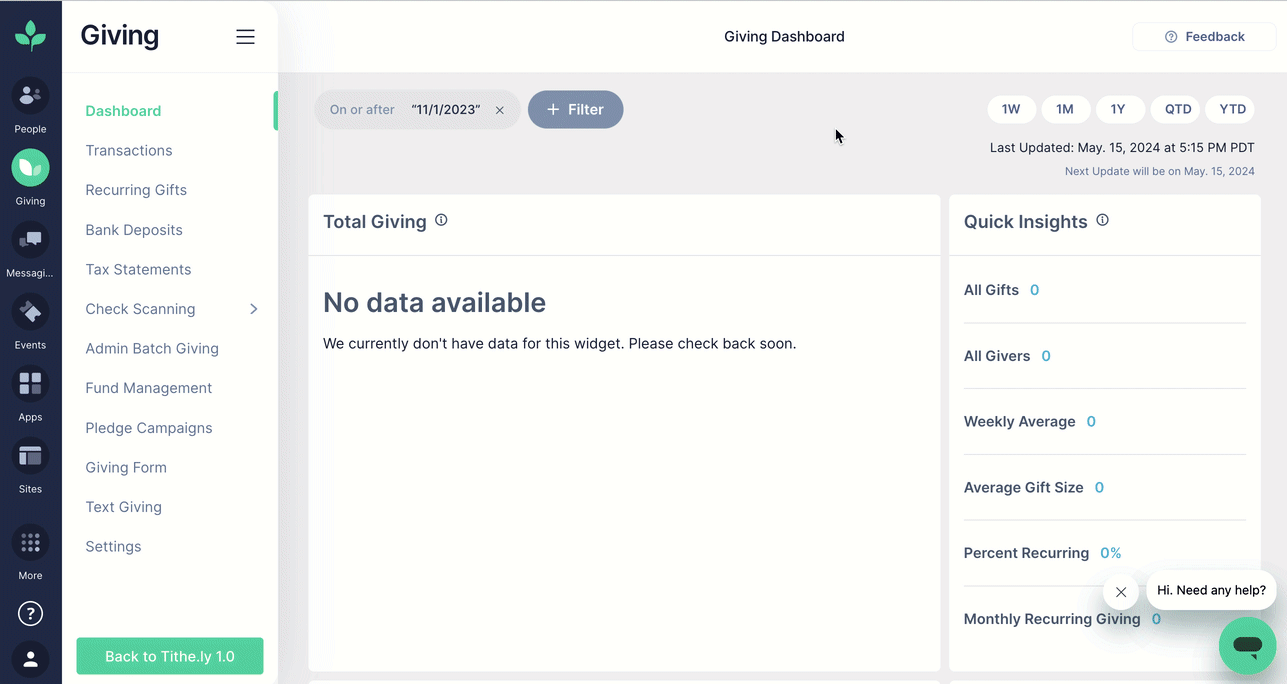Select the YTD date range

click(1232, 109)
